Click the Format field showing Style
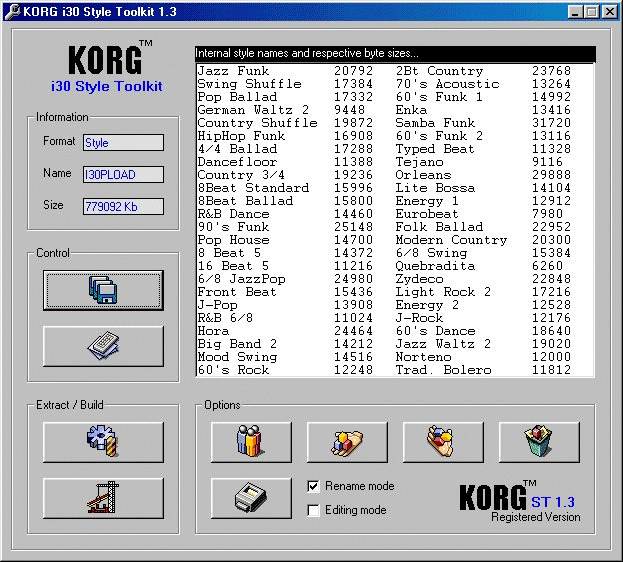623x562 pixels. click(x=123, y=142)
